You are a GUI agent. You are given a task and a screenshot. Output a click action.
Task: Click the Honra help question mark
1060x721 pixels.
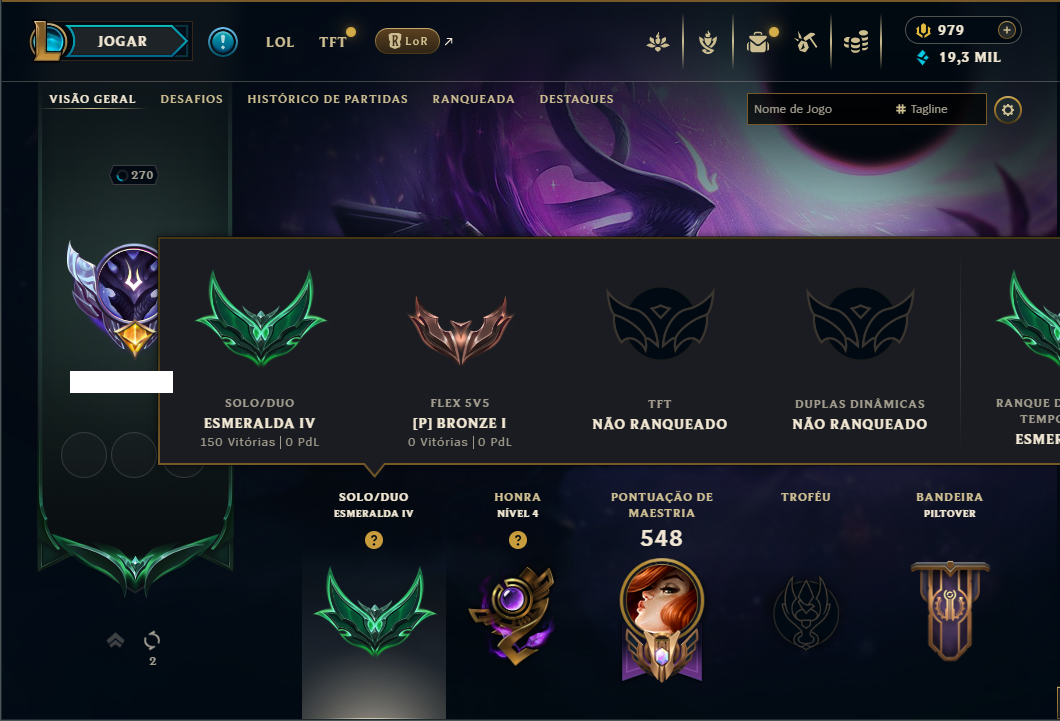coord(518,540)
